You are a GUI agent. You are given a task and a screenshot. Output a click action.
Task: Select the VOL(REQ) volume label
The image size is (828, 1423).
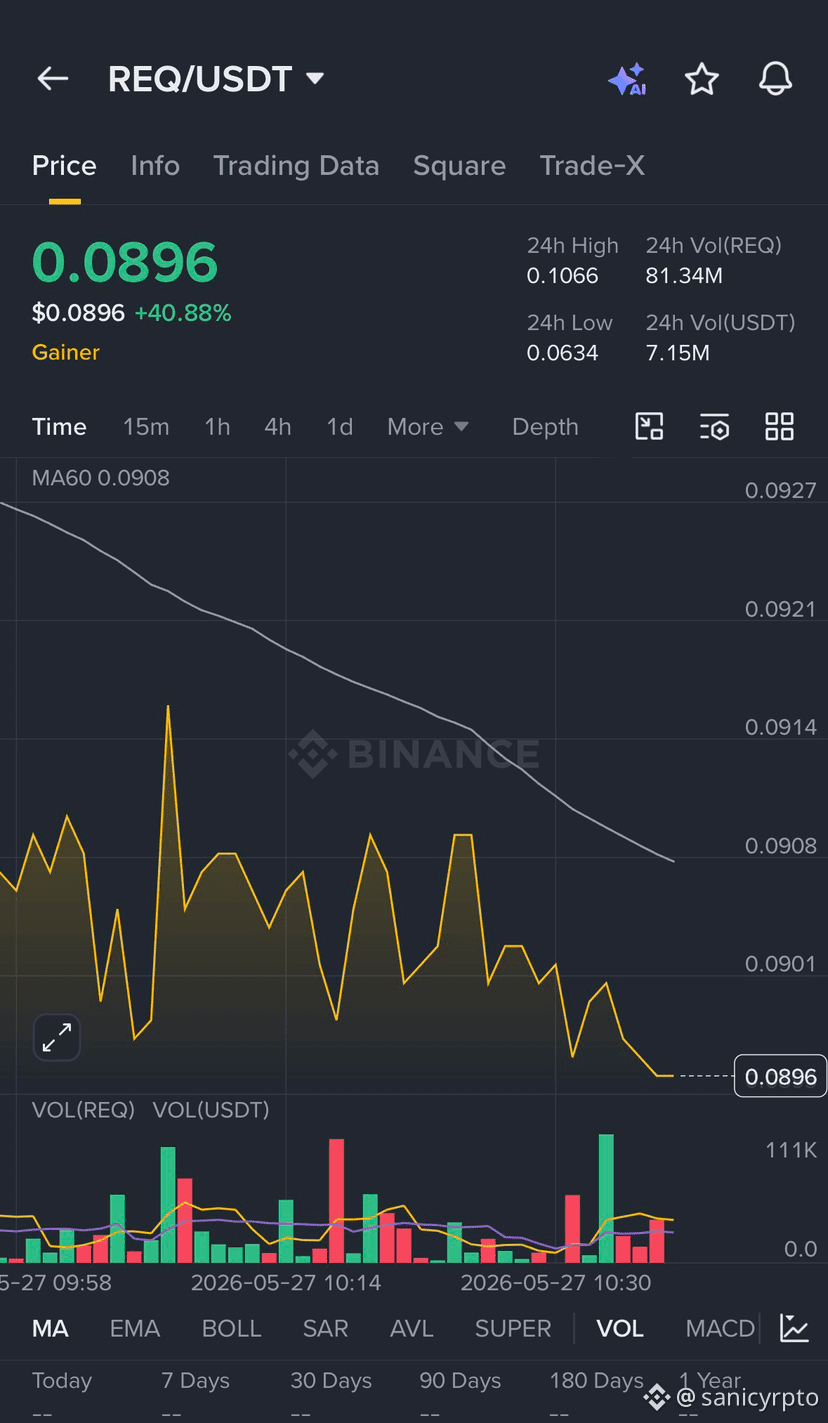pyautogui.click(x=83, y=1110)
